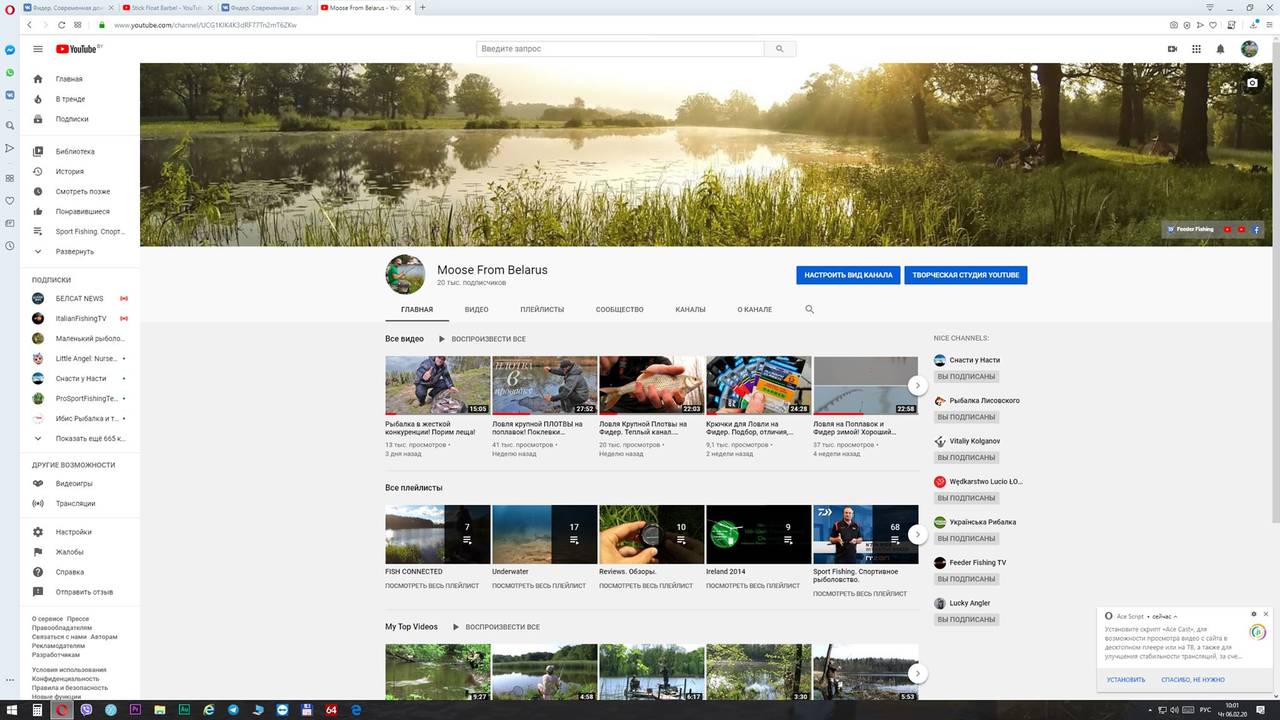Open the notifications bell

point(1220,49)
